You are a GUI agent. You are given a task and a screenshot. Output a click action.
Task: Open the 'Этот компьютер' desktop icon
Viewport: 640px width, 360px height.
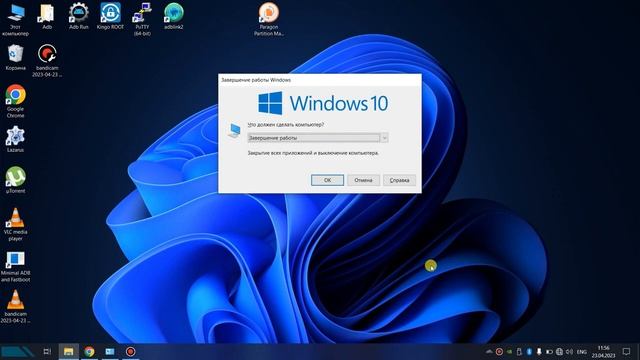(15, 20)
